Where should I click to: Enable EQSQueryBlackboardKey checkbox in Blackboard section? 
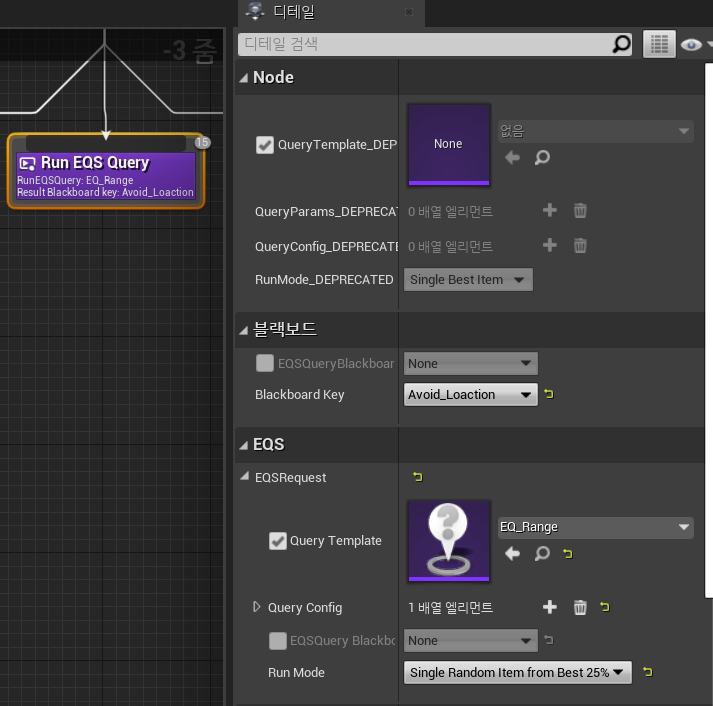265,363
